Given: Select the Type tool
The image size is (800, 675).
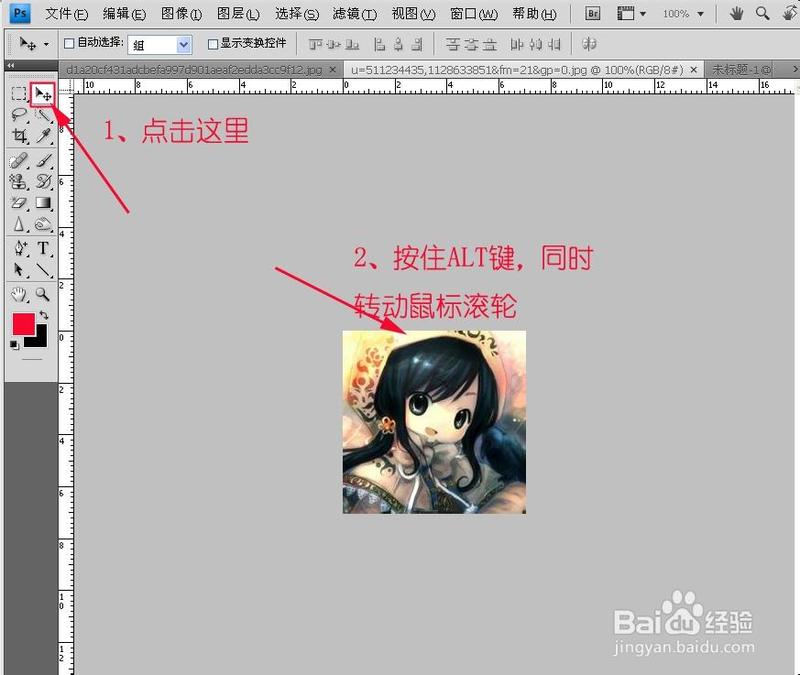Looking at the screenshot, I should coord(43,248).
